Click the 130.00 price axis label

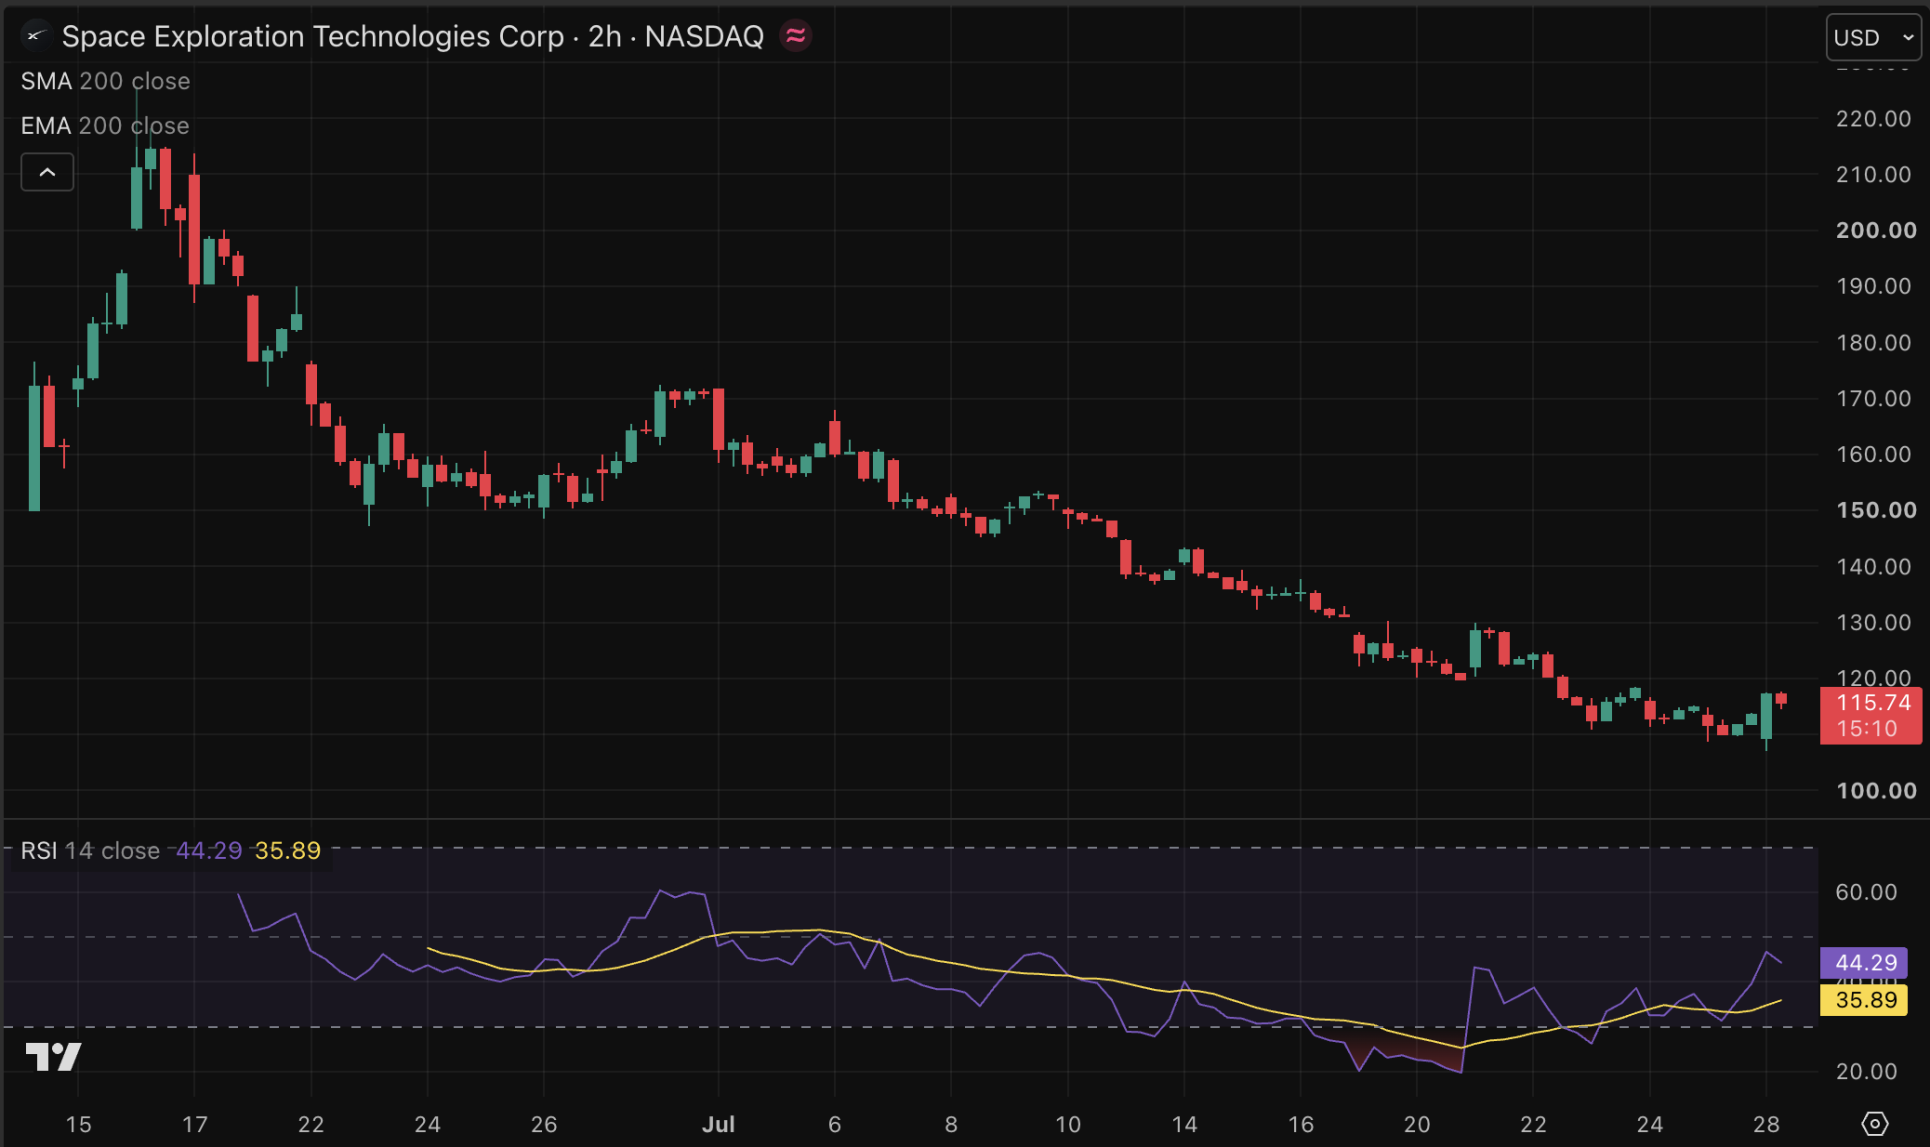1873,623
